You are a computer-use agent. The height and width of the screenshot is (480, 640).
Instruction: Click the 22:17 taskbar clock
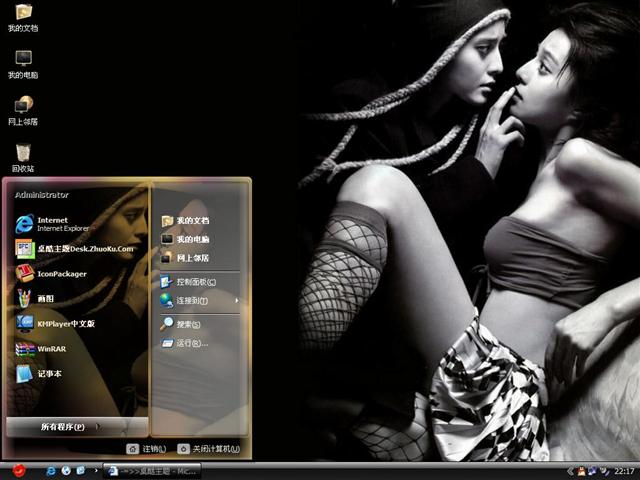(x=624, y=472)
